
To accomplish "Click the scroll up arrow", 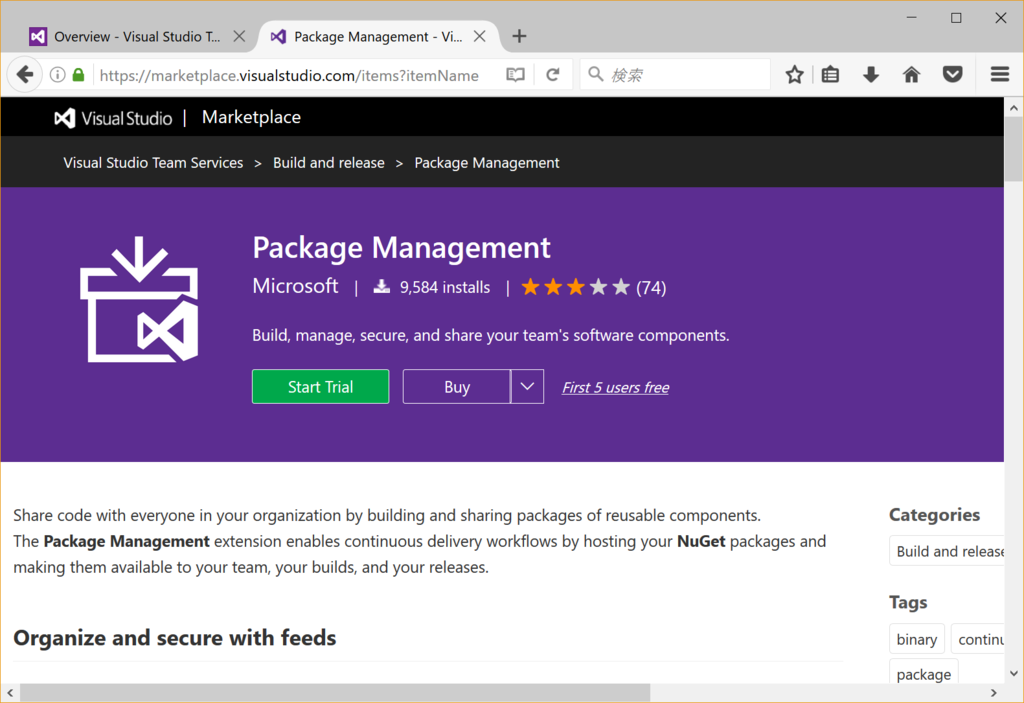I will click(x=1014, y=108).
